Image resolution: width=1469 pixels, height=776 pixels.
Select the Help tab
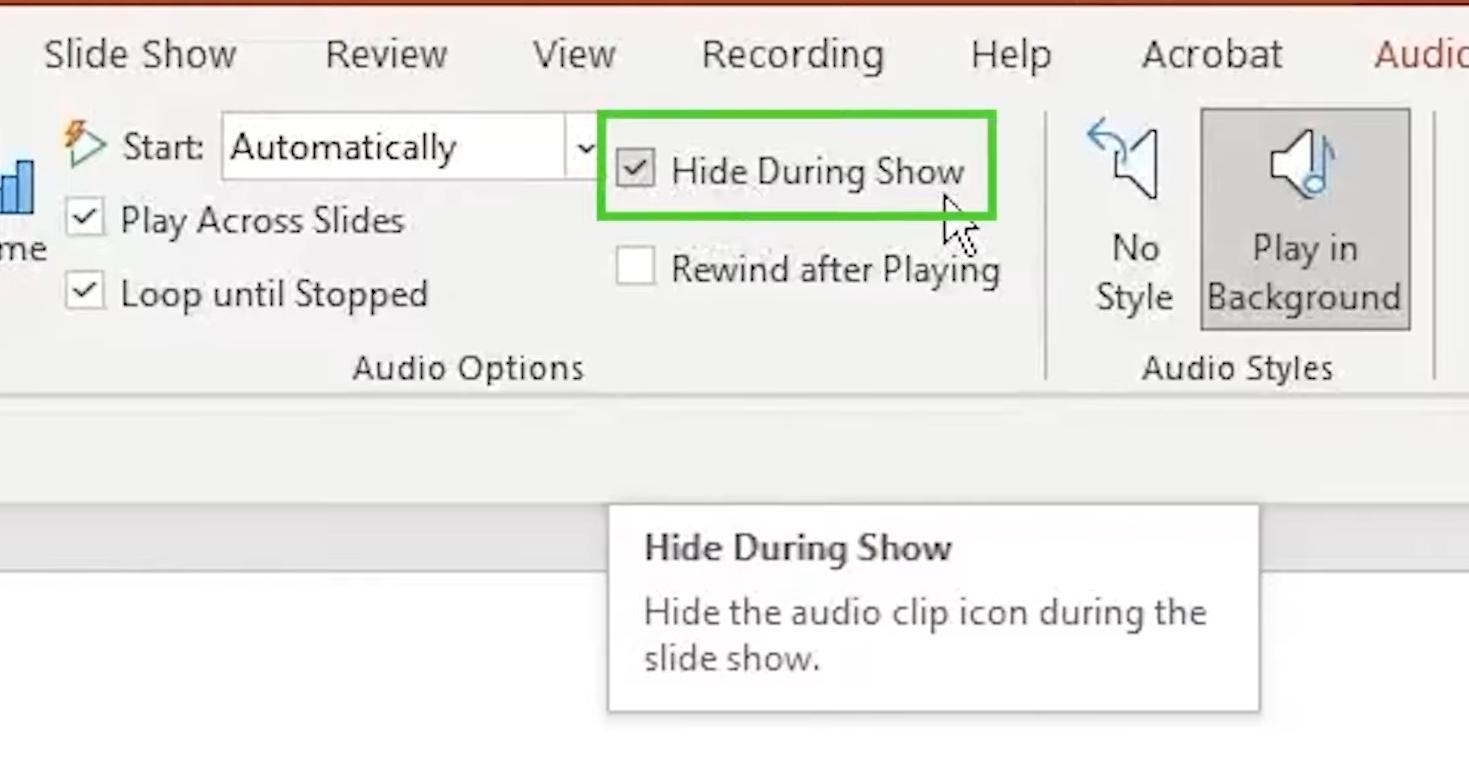pos(1010,54)
